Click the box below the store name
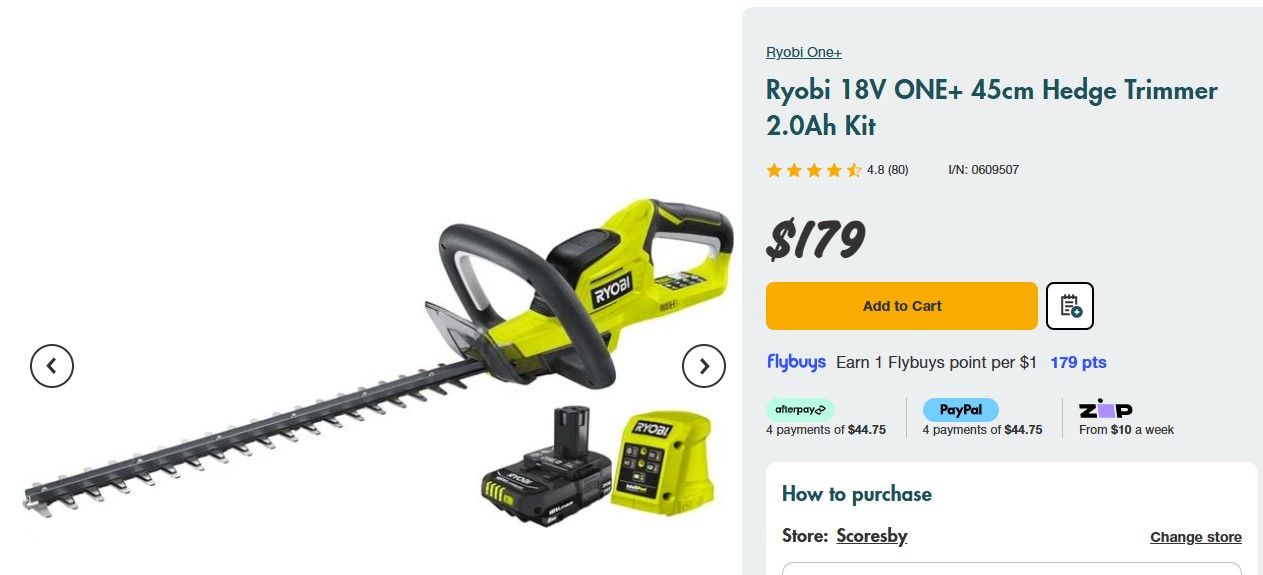 pos(1012,569)
